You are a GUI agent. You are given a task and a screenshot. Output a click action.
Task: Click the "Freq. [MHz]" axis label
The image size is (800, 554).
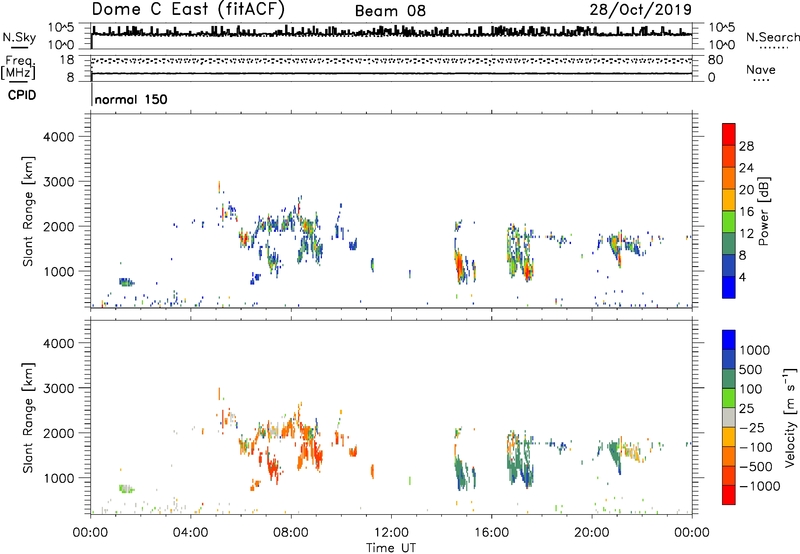click(18, 68)
